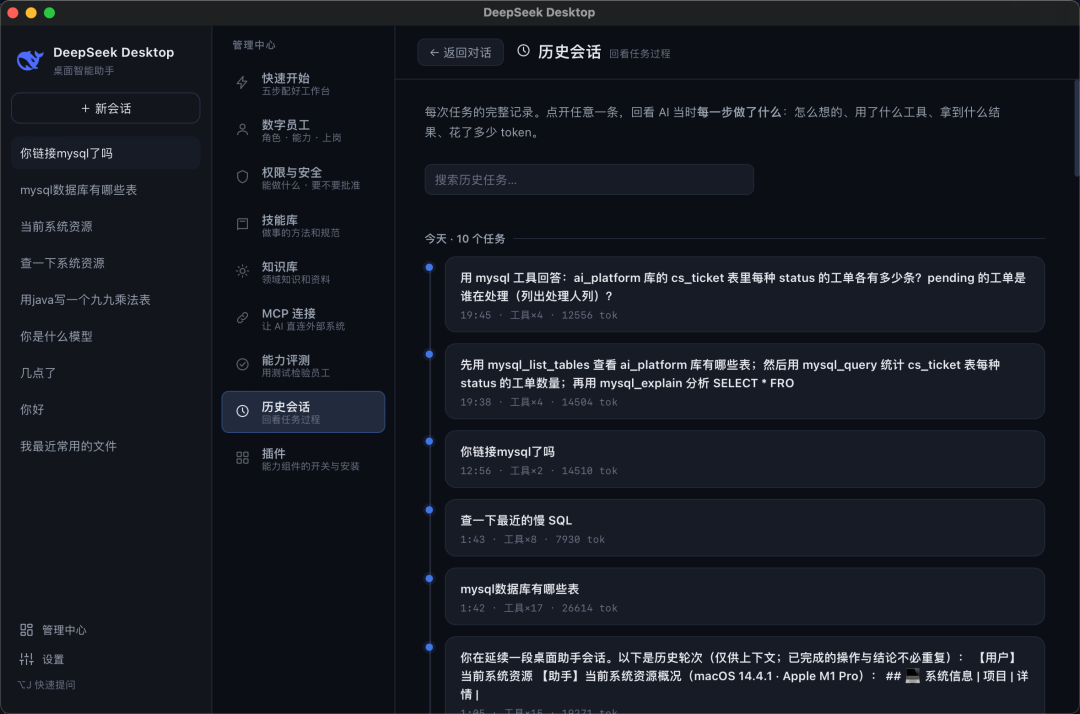The height and width of the screenshot is (714, 1080).
Task: Click the clock icon in 历史会话 menu
Action: point(242,412)
